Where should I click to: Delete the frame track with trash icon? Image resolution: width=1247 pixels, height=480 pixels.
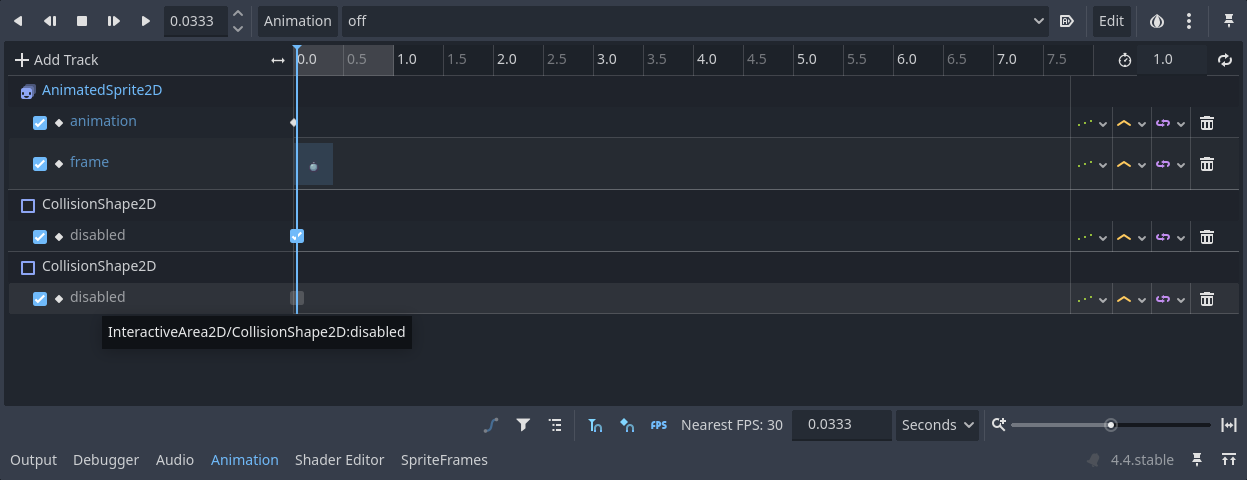tap(1207, 164)
